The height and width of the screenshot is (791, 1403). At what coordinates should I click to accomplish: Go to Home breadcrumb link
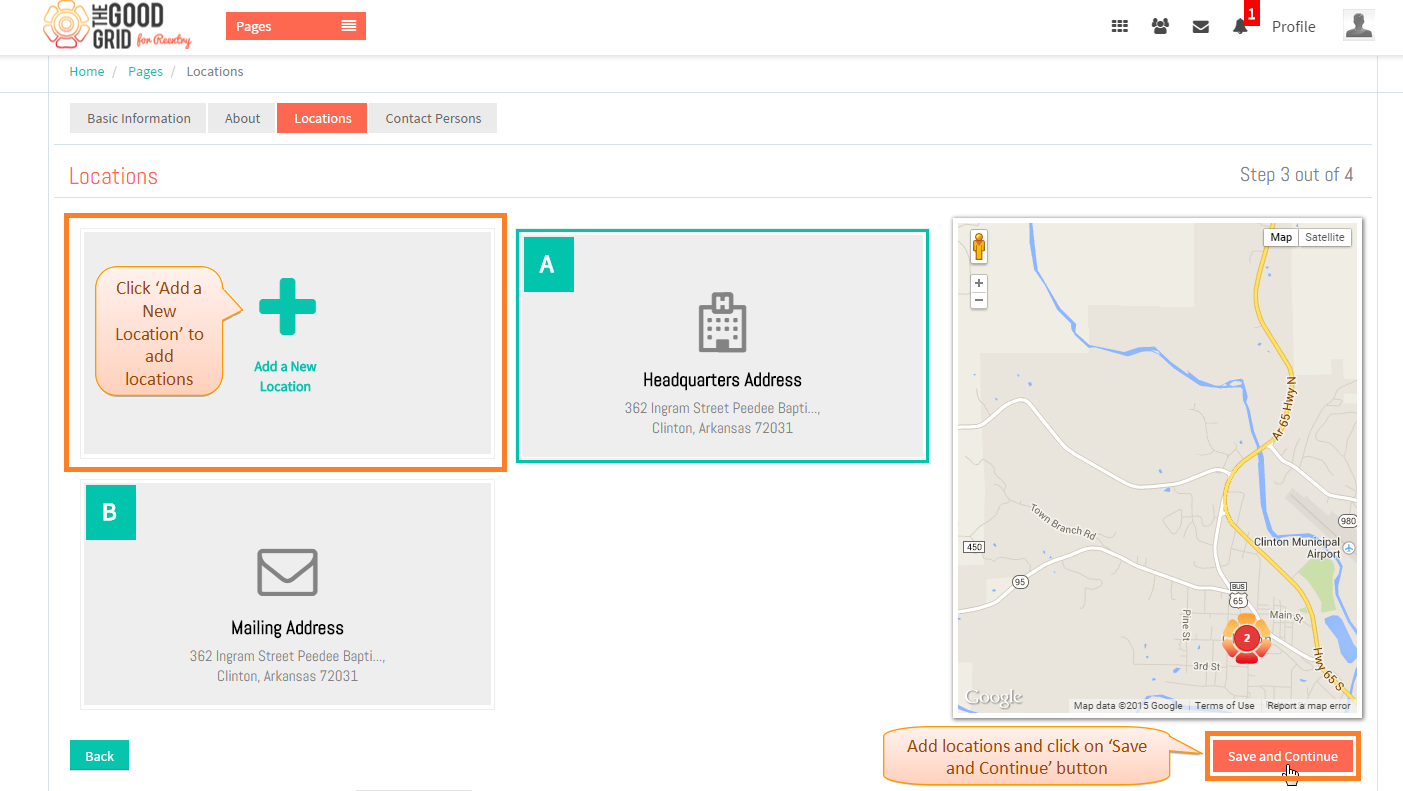87,71
